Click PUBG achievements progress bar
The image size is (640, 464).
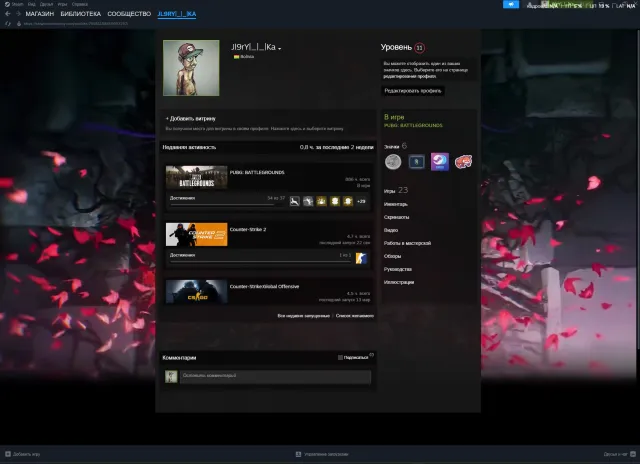coord(227,204)
